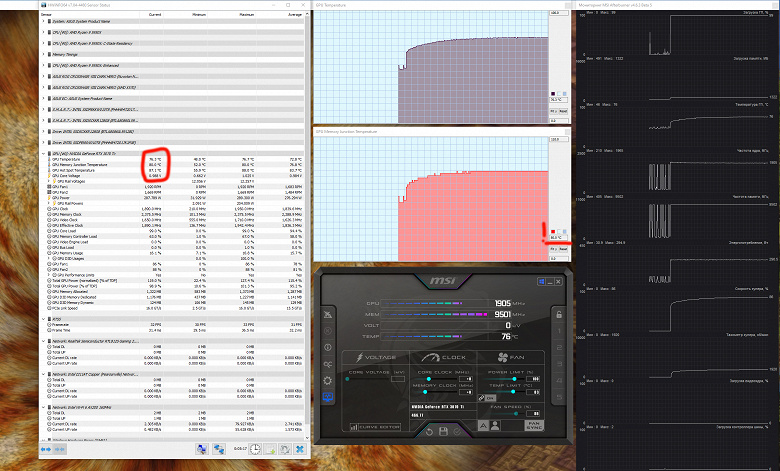Show the Afterburner information icon
The image size is (780, 471).
[327, 347]
